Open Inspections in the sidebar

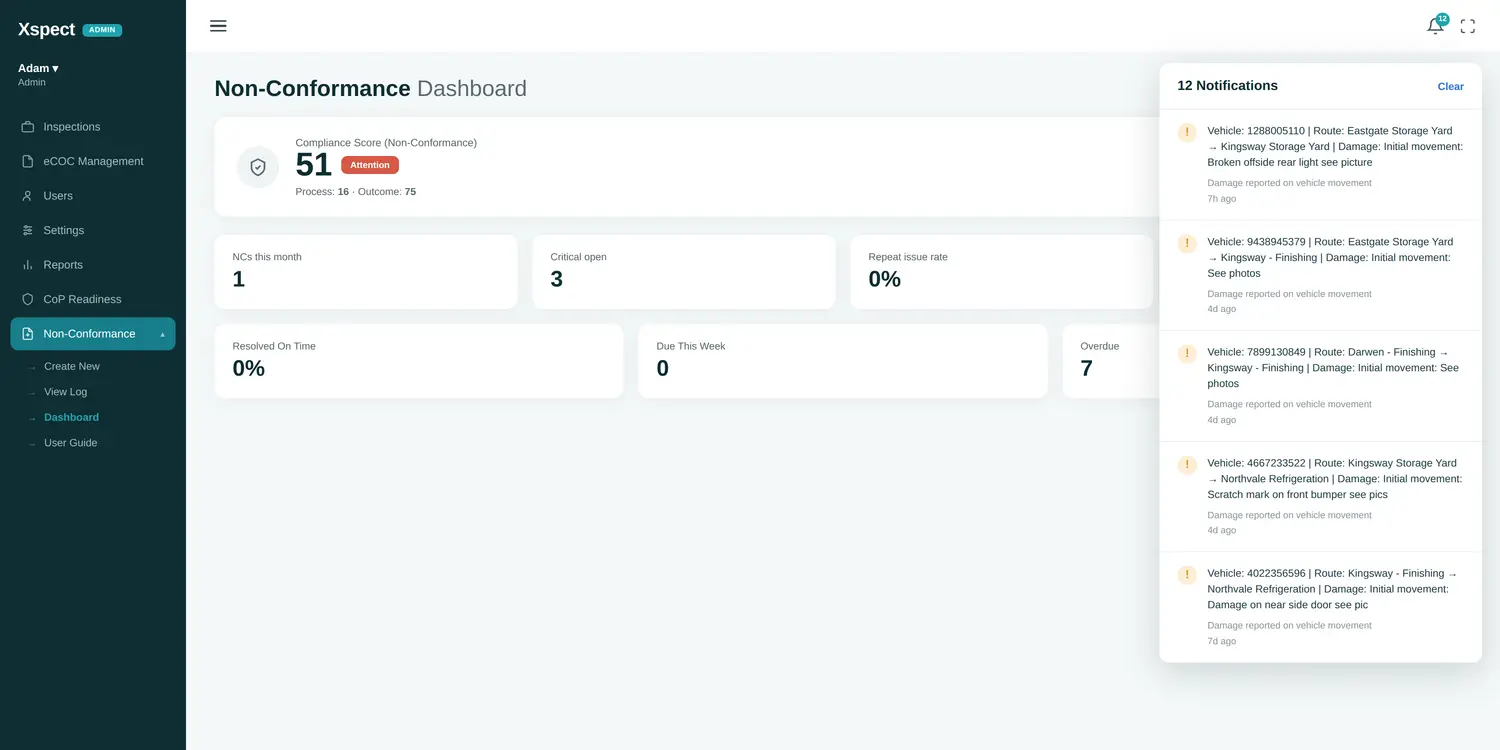click(93, 127)
